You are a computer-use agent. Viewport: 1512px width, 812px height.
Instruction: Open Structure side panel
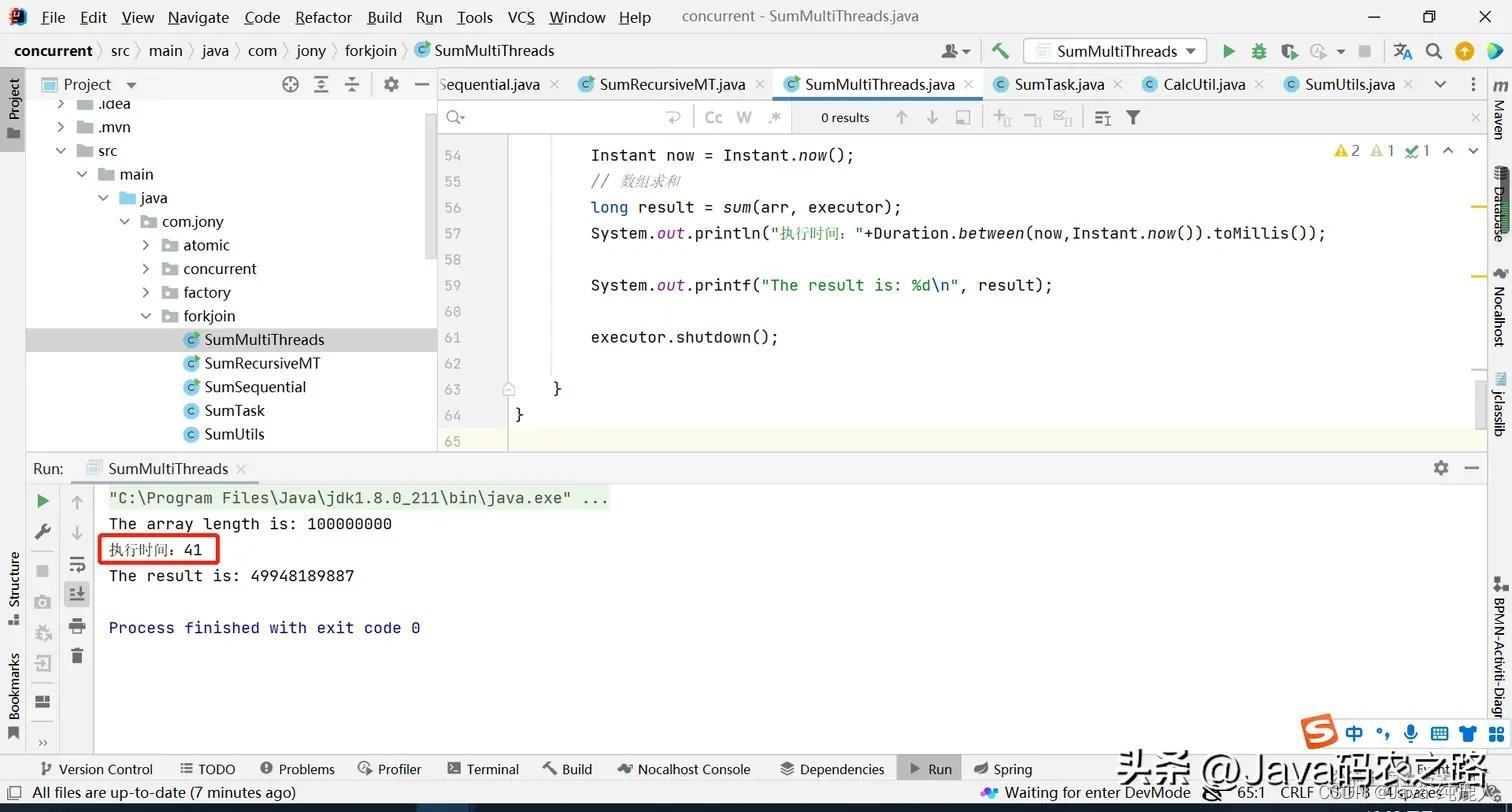click(x=14, y=588)
